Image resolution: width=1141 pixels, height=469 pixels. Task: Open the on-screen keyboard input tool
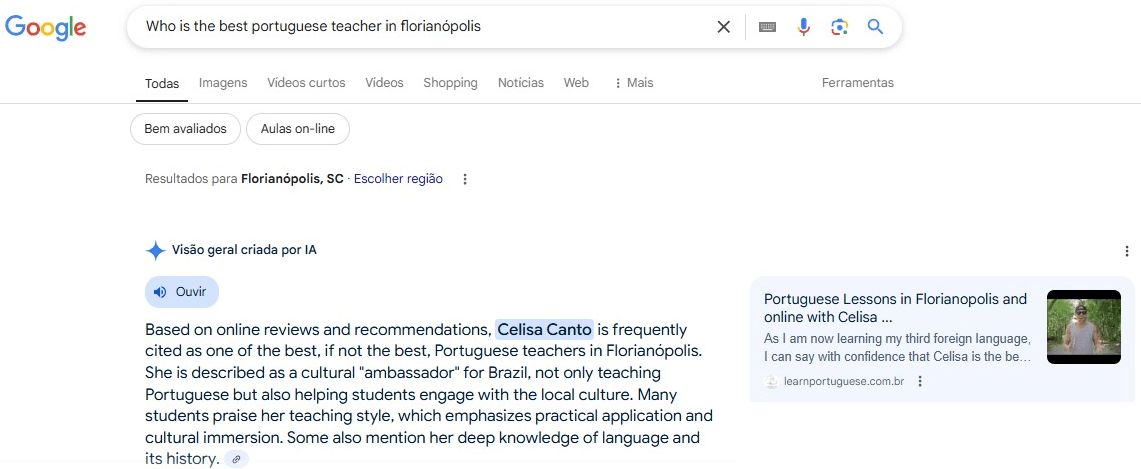pyautogui.click(x=767, y=27)
